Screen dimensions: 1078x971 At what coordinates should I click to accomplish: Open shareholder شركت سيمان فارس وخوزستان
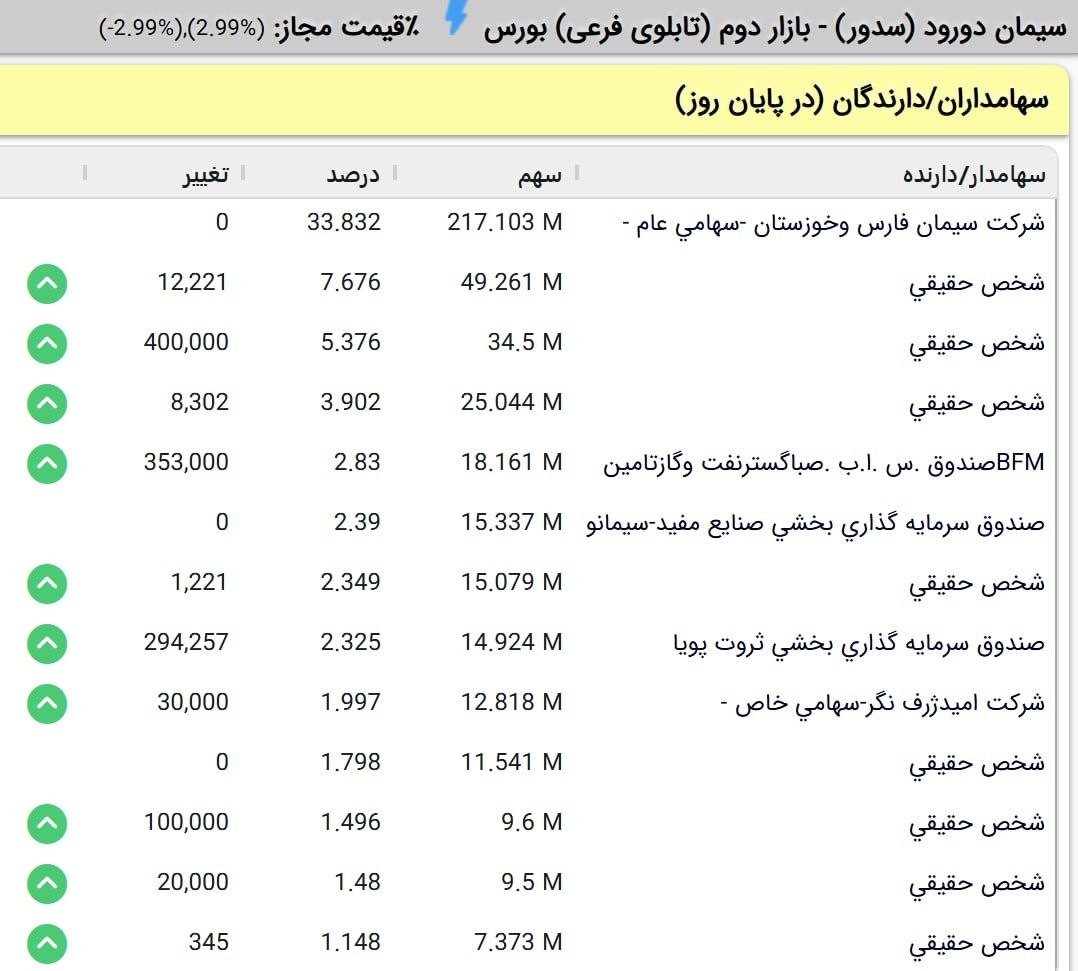click(833, 223)
